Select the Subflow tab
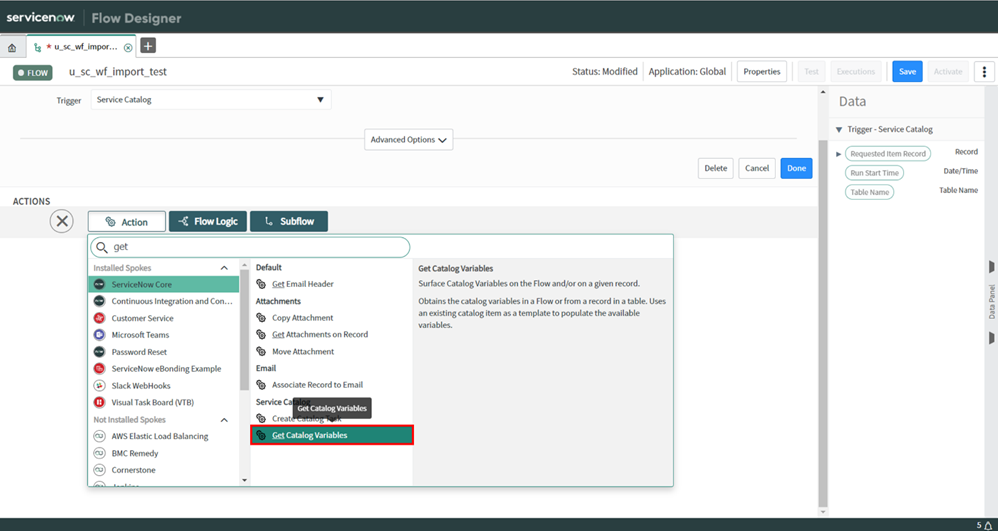 [289, 222]
